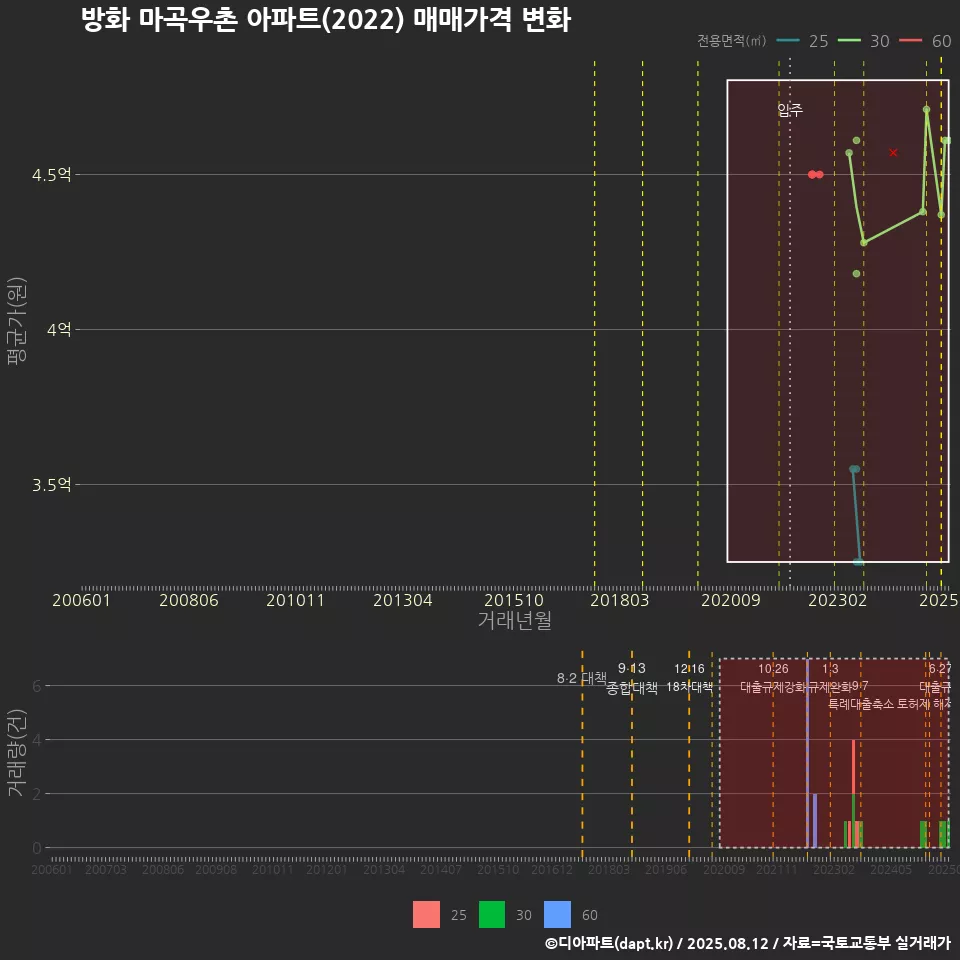Image resolution: width=960 pixels, height=960 pixels.
Task: Click the red X marker in price chart
Action: point(893,152)
